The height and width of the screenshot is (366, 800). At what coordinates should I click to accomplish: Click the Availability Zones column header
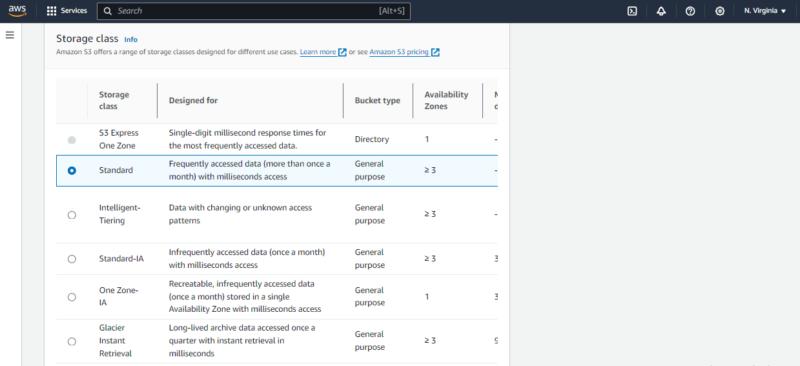tap(446, 101)
